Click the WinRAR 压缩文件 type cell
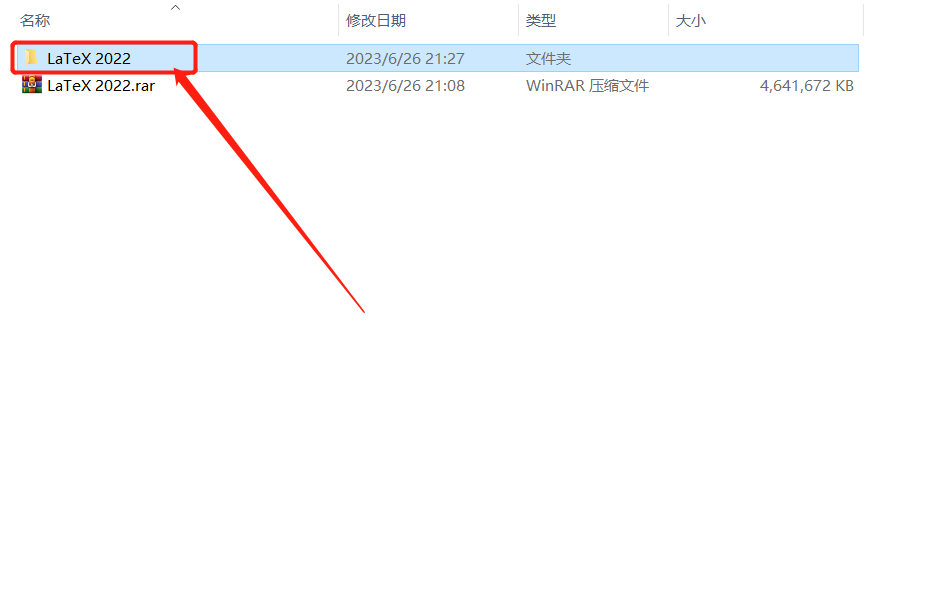949x607 pixels. tap(587, 85)
